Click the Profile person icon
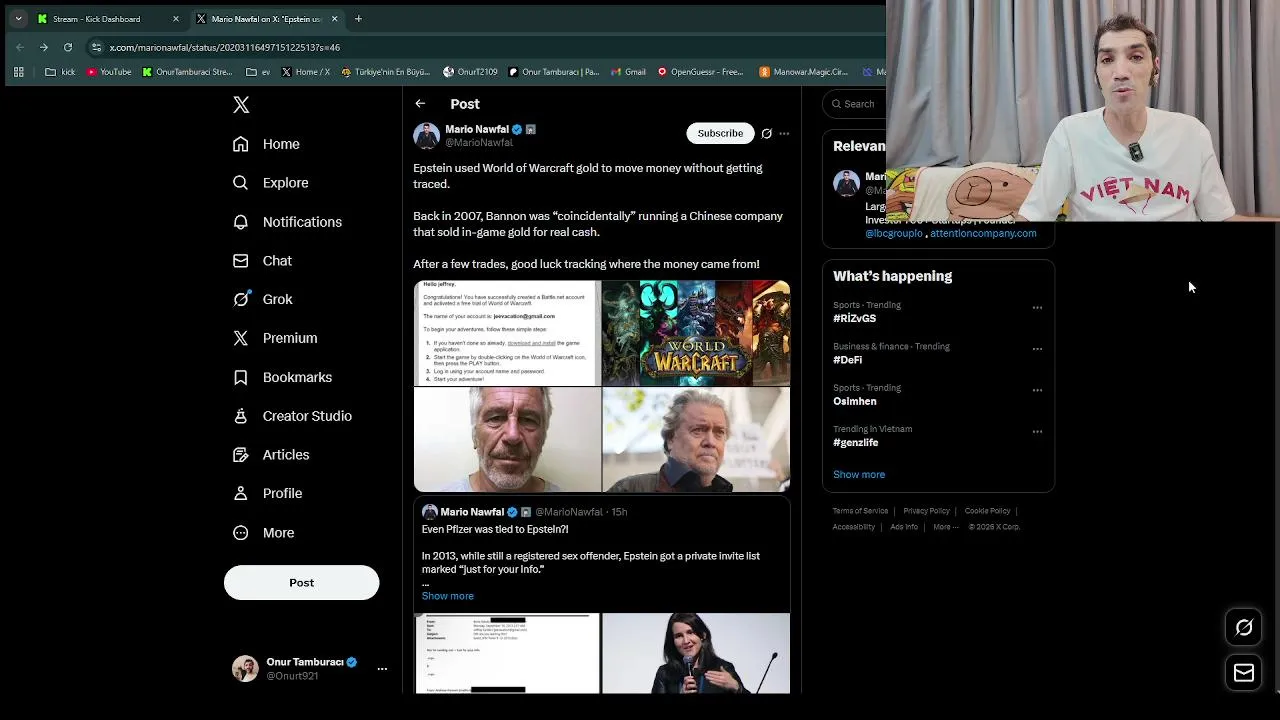This screenshot has height=720, width=1280. click(x=240, y=493)
